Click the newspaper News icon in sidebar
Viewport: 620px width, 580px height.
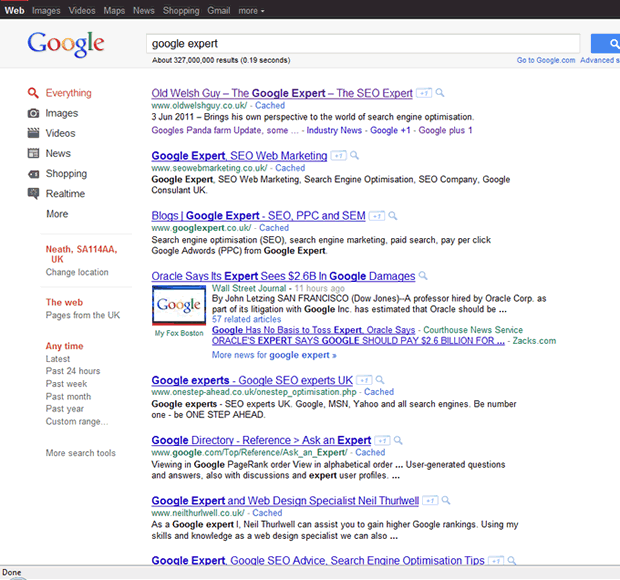pos(33,153)
